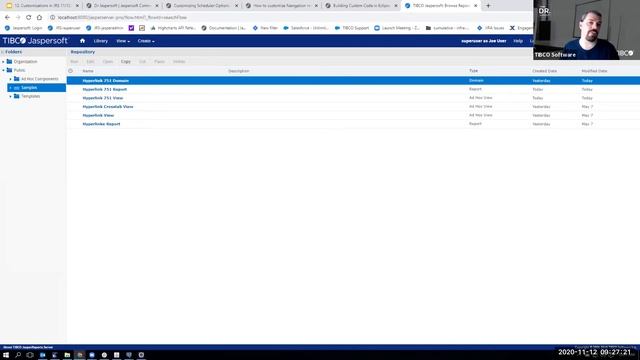Open Hyperlink 751 Report
Image resolution: width=640 pixels, height=360 pixels.
(104, 89)
